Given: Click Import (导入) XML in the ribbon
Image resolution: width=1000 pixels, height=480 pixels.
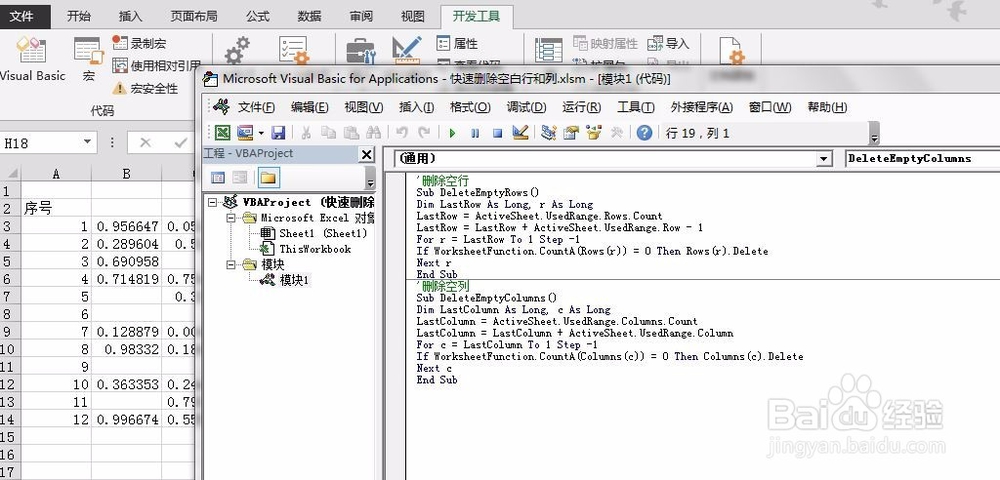Looking at the screenshot, I should tap(668, 43).
